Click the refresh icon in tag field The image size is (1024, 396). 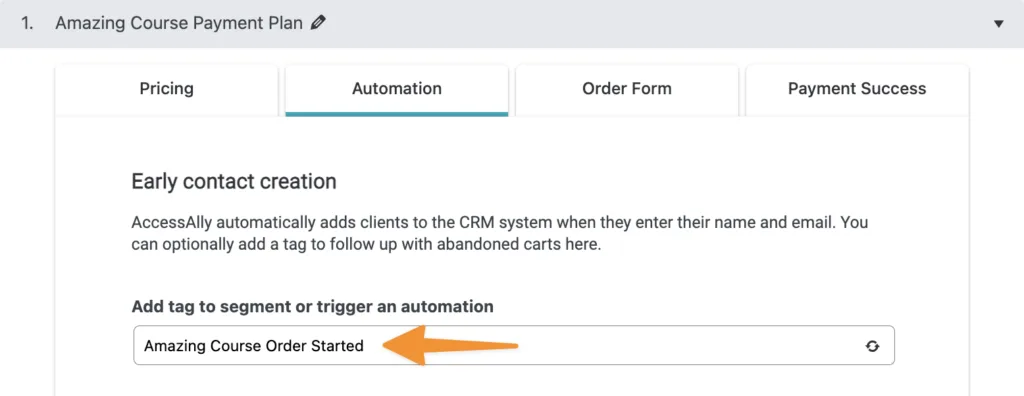click(x=872, y=346)
